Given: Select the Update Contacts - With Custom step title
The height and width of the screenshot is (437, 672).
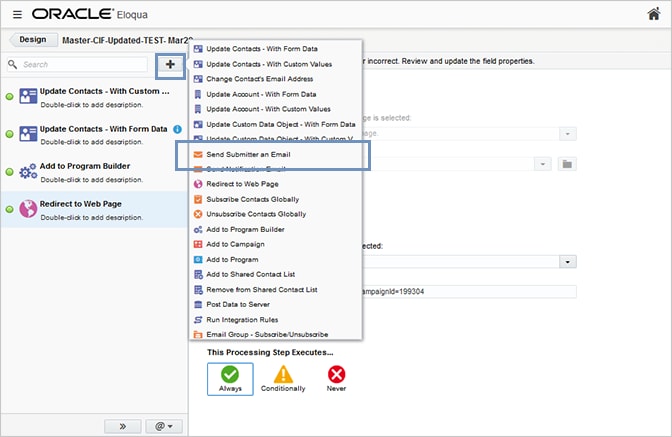Looking at the screenshot, I should click(105, 91).
